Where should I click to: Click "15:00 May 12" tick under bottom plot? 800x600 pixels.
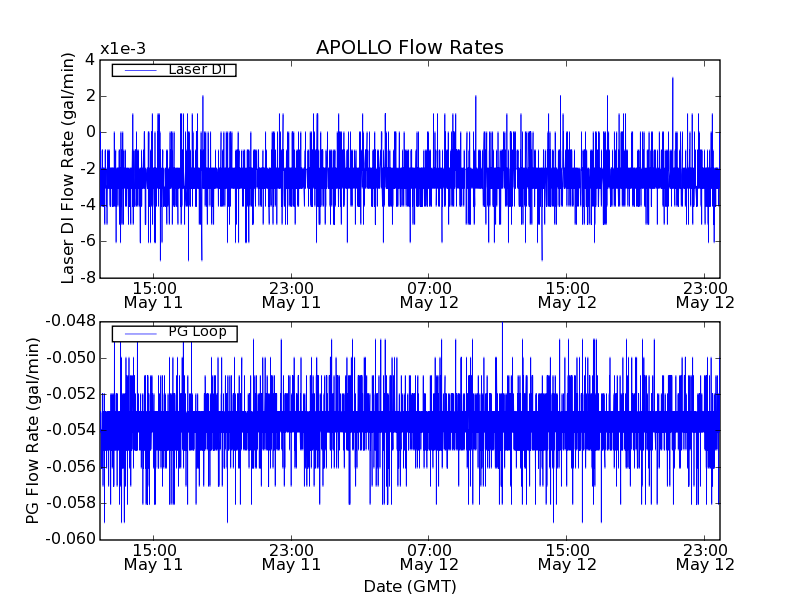567,556
